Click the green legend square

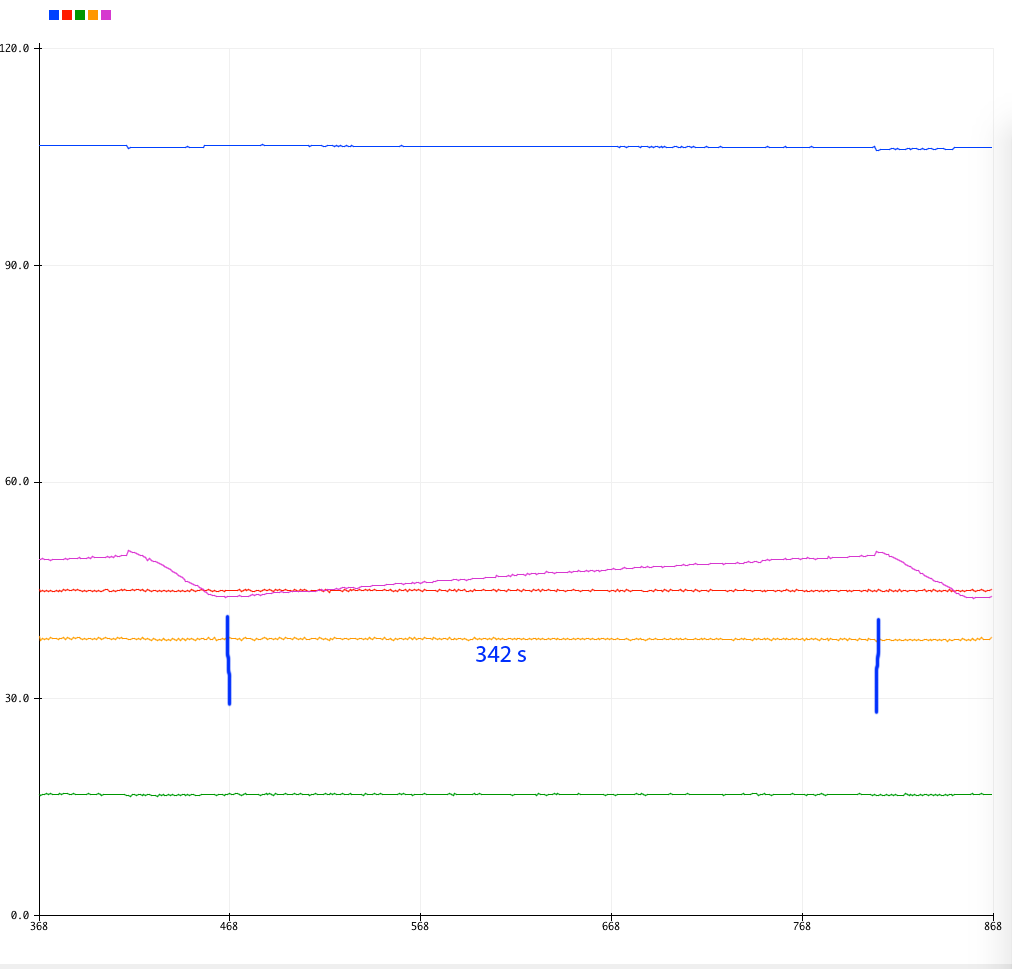pos(80,15)
